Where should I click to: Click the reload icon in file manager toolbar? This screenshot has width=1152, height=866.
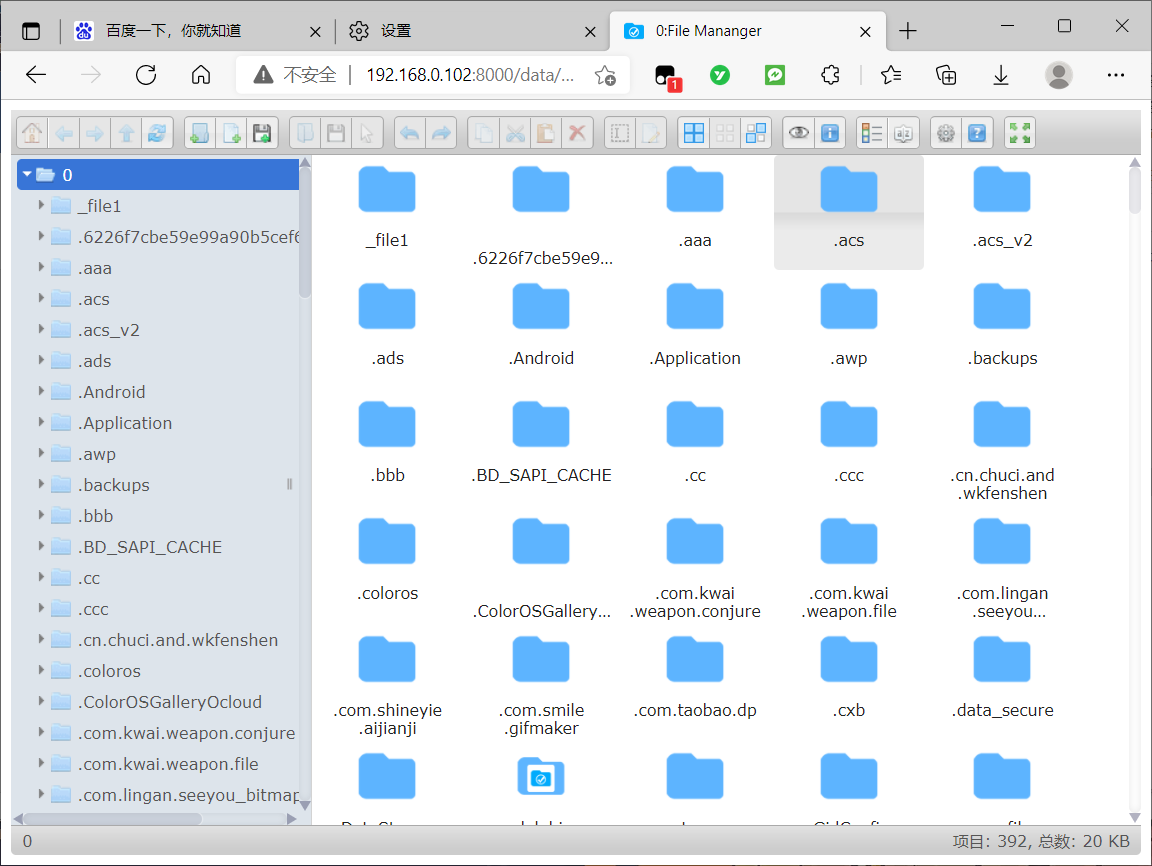pyautogui.click(x=157, y=133)
